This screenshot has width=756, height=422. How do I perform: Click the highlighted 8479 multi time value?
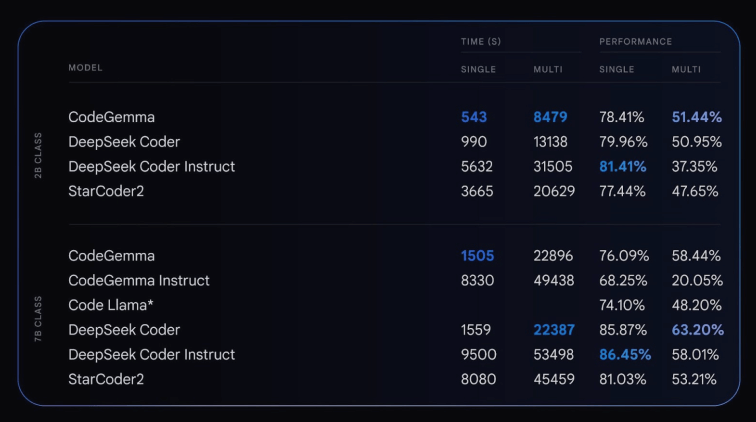[554, 117]
